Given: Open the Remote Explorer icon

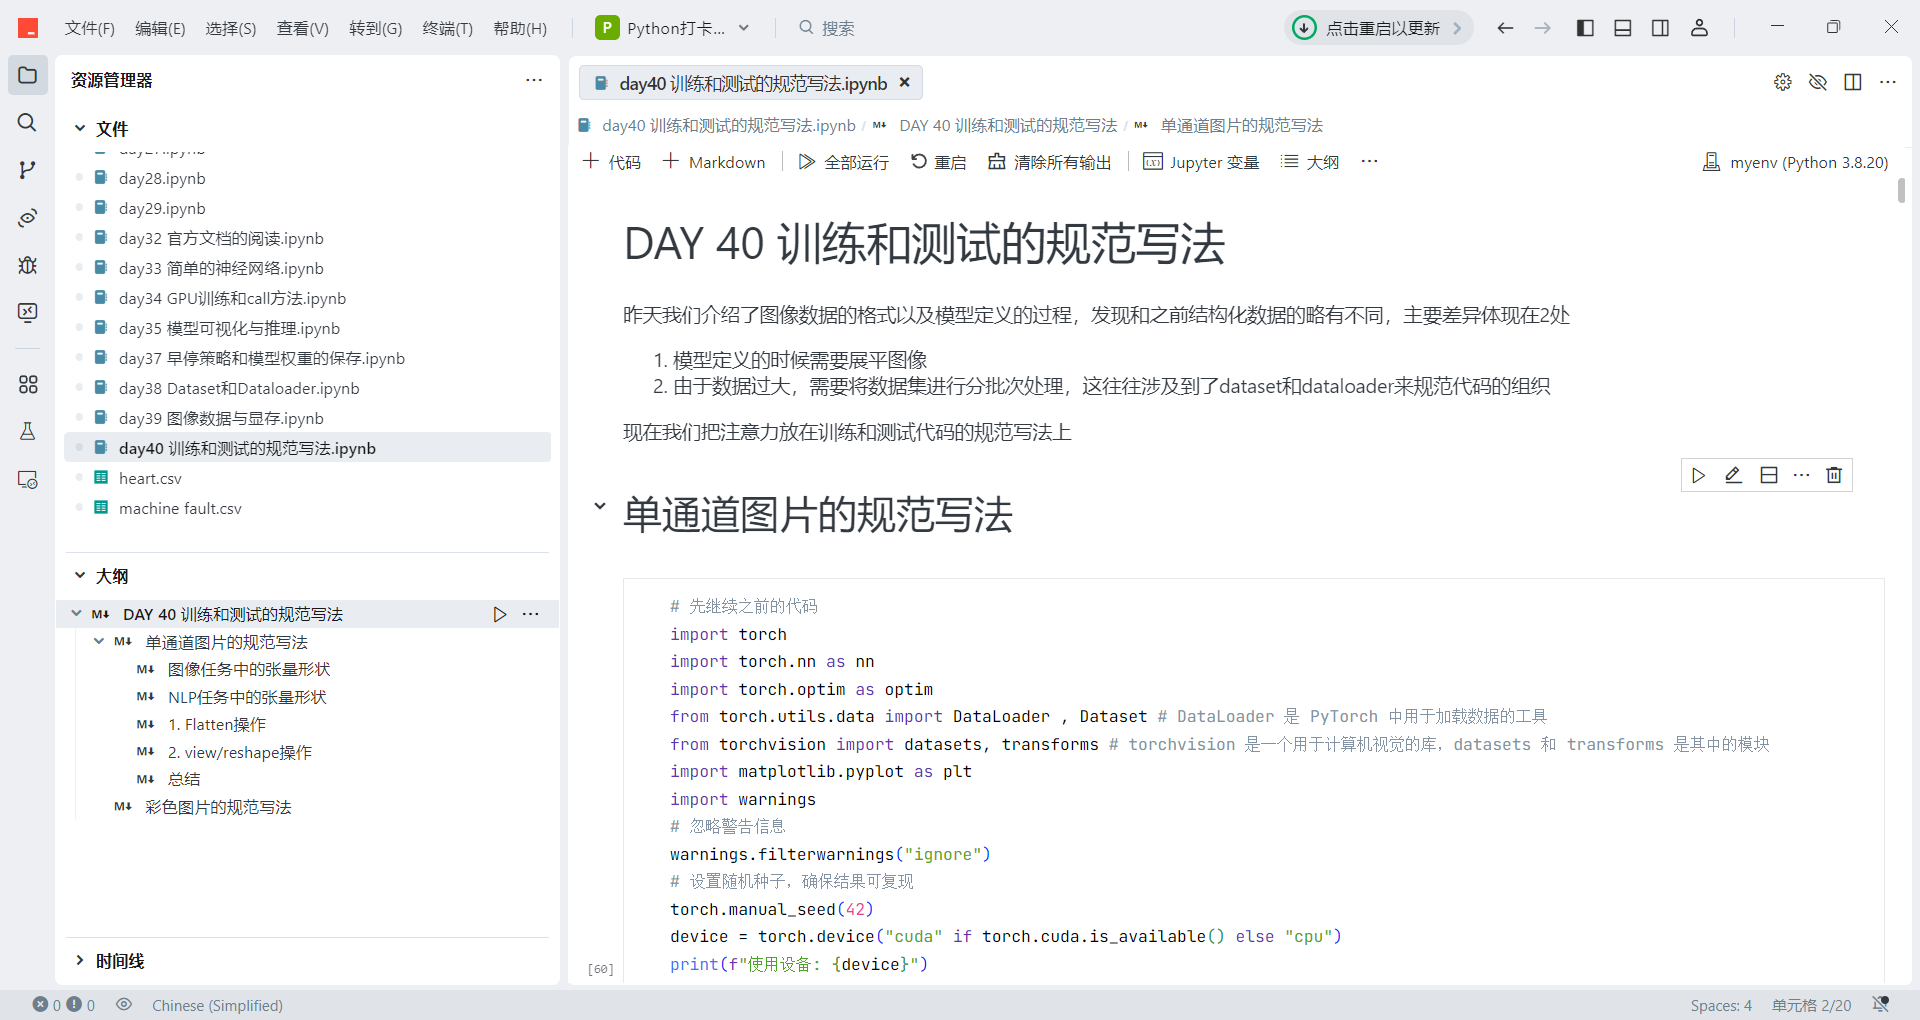Looking at the screenshot, I should [x=27, y=480].
